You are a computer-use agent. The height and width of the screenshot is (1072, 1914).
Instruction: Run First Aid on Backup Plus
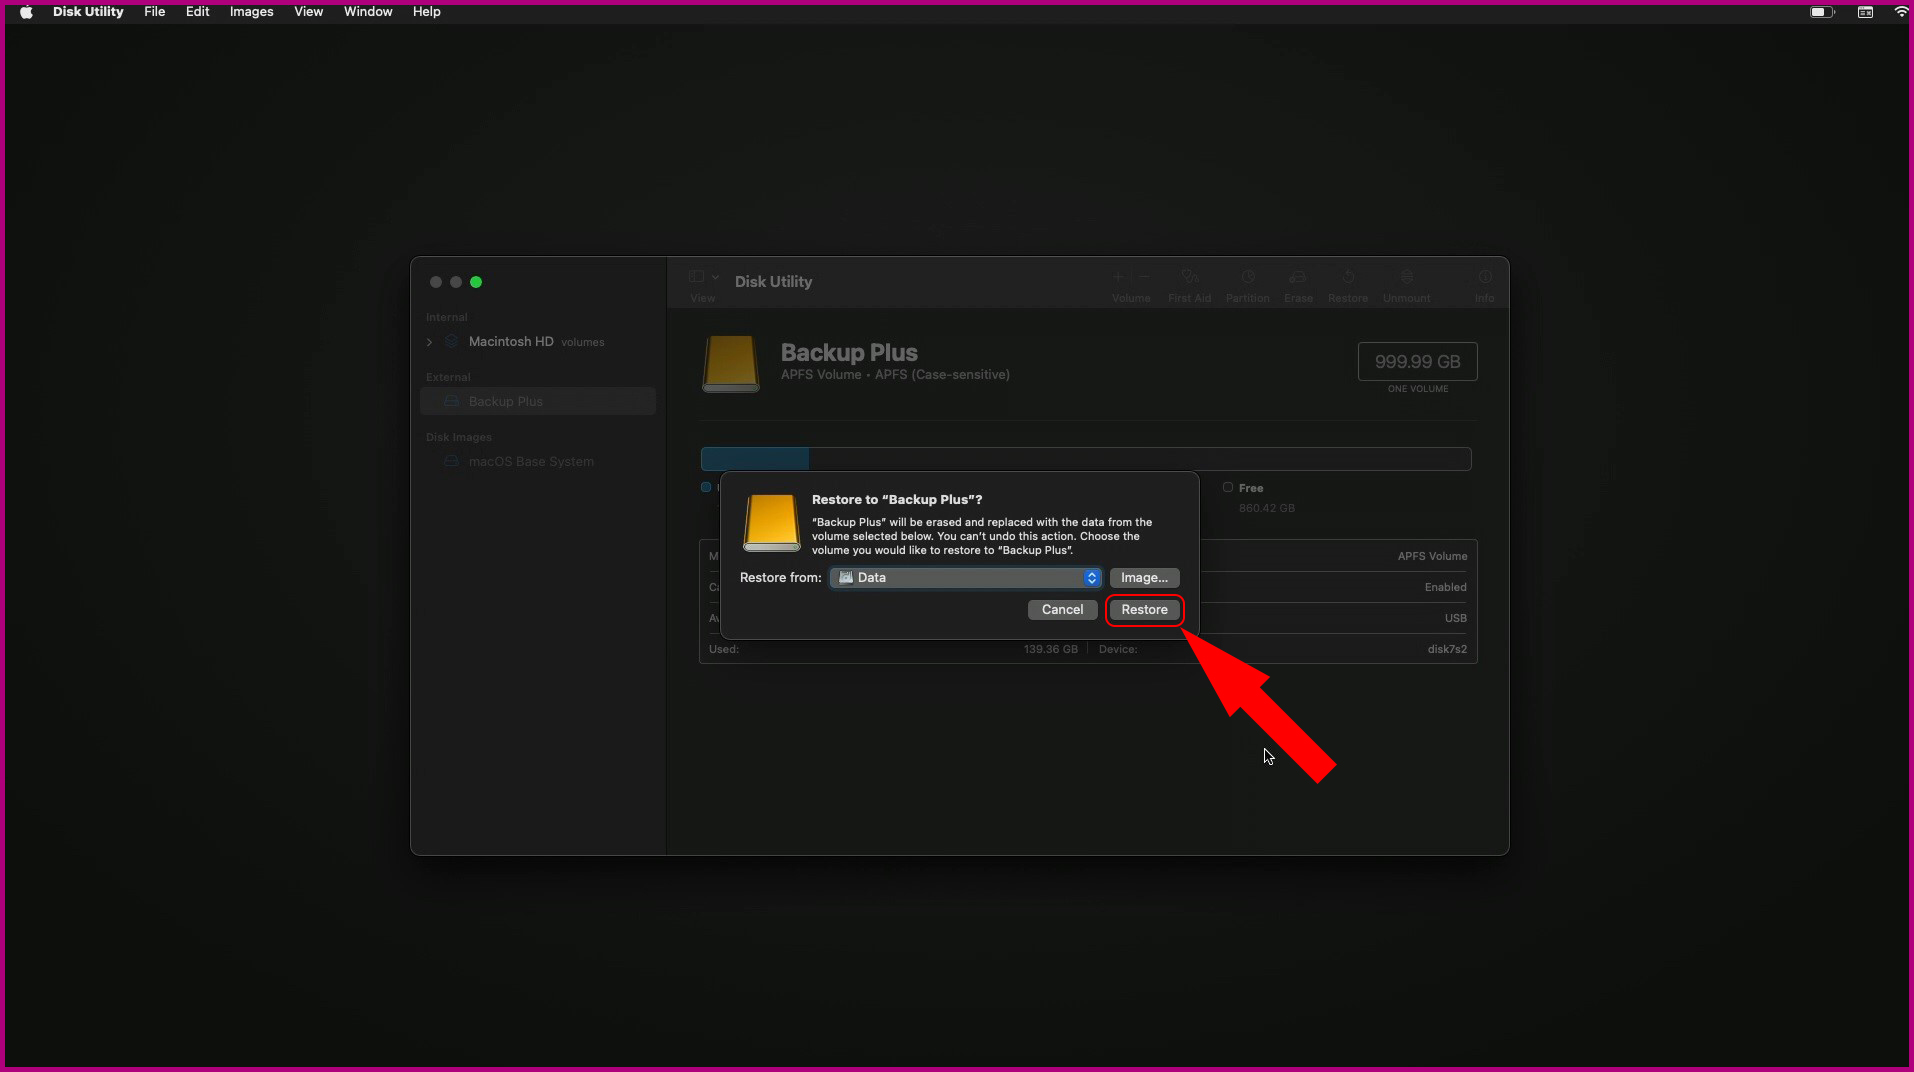[x=1189, y=284]
